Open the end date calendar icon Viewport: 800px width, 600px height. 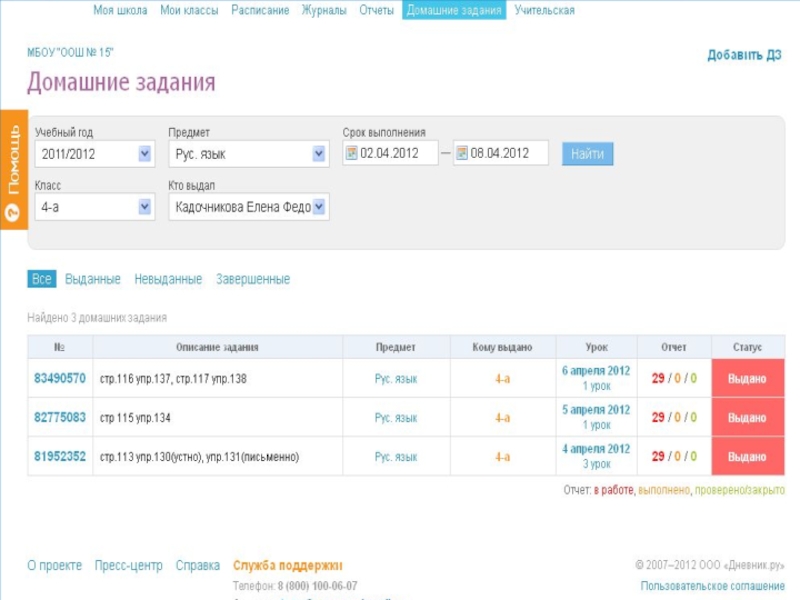(x=461, y=153)
